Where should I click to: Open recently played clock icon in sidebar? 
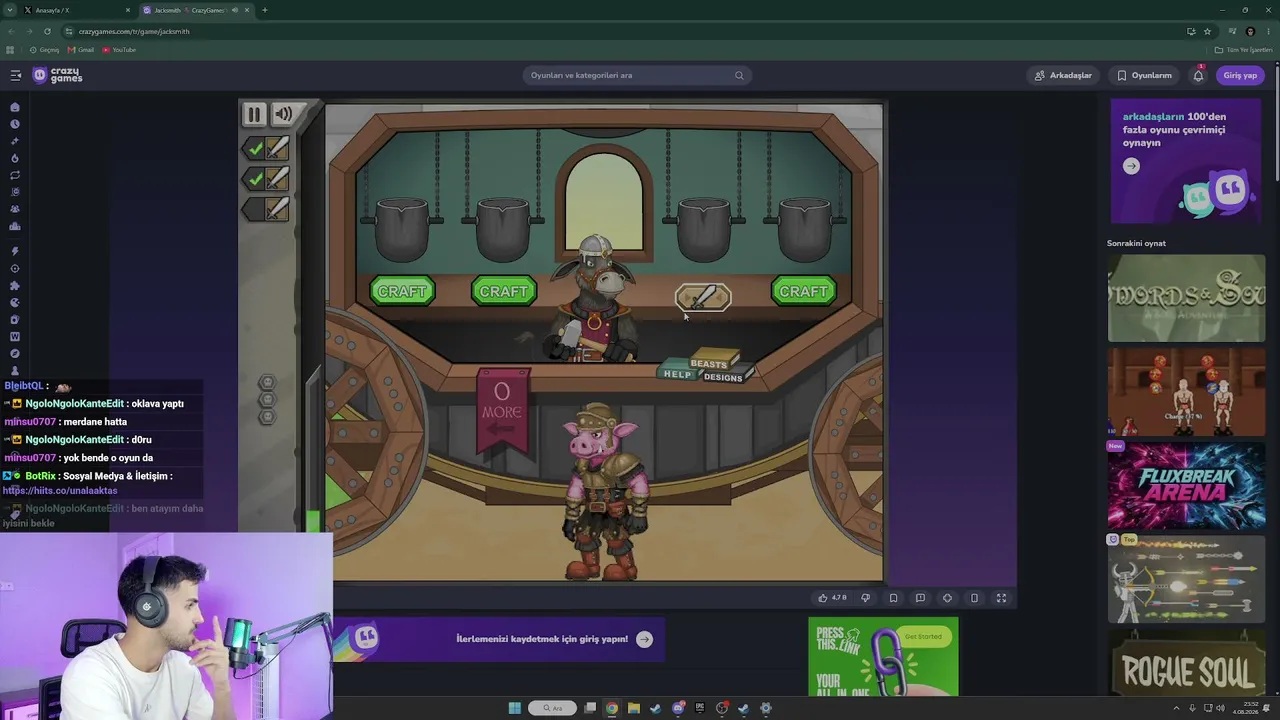point(15,124)
